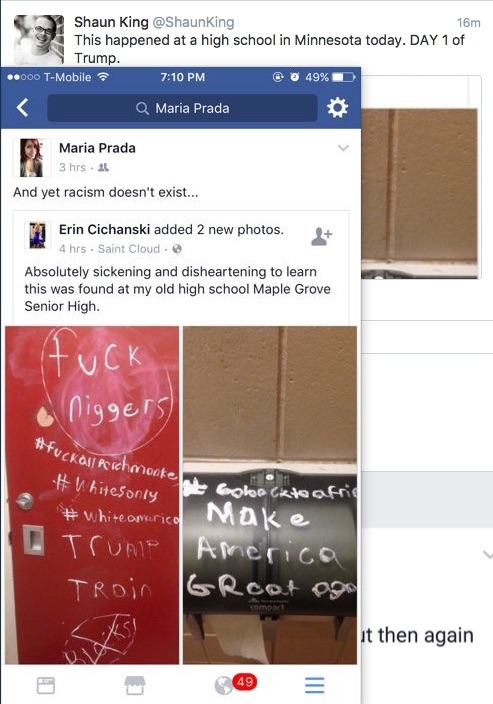
Task: Open Shaun King's profile picture
Action: click(x=39, y=40)
